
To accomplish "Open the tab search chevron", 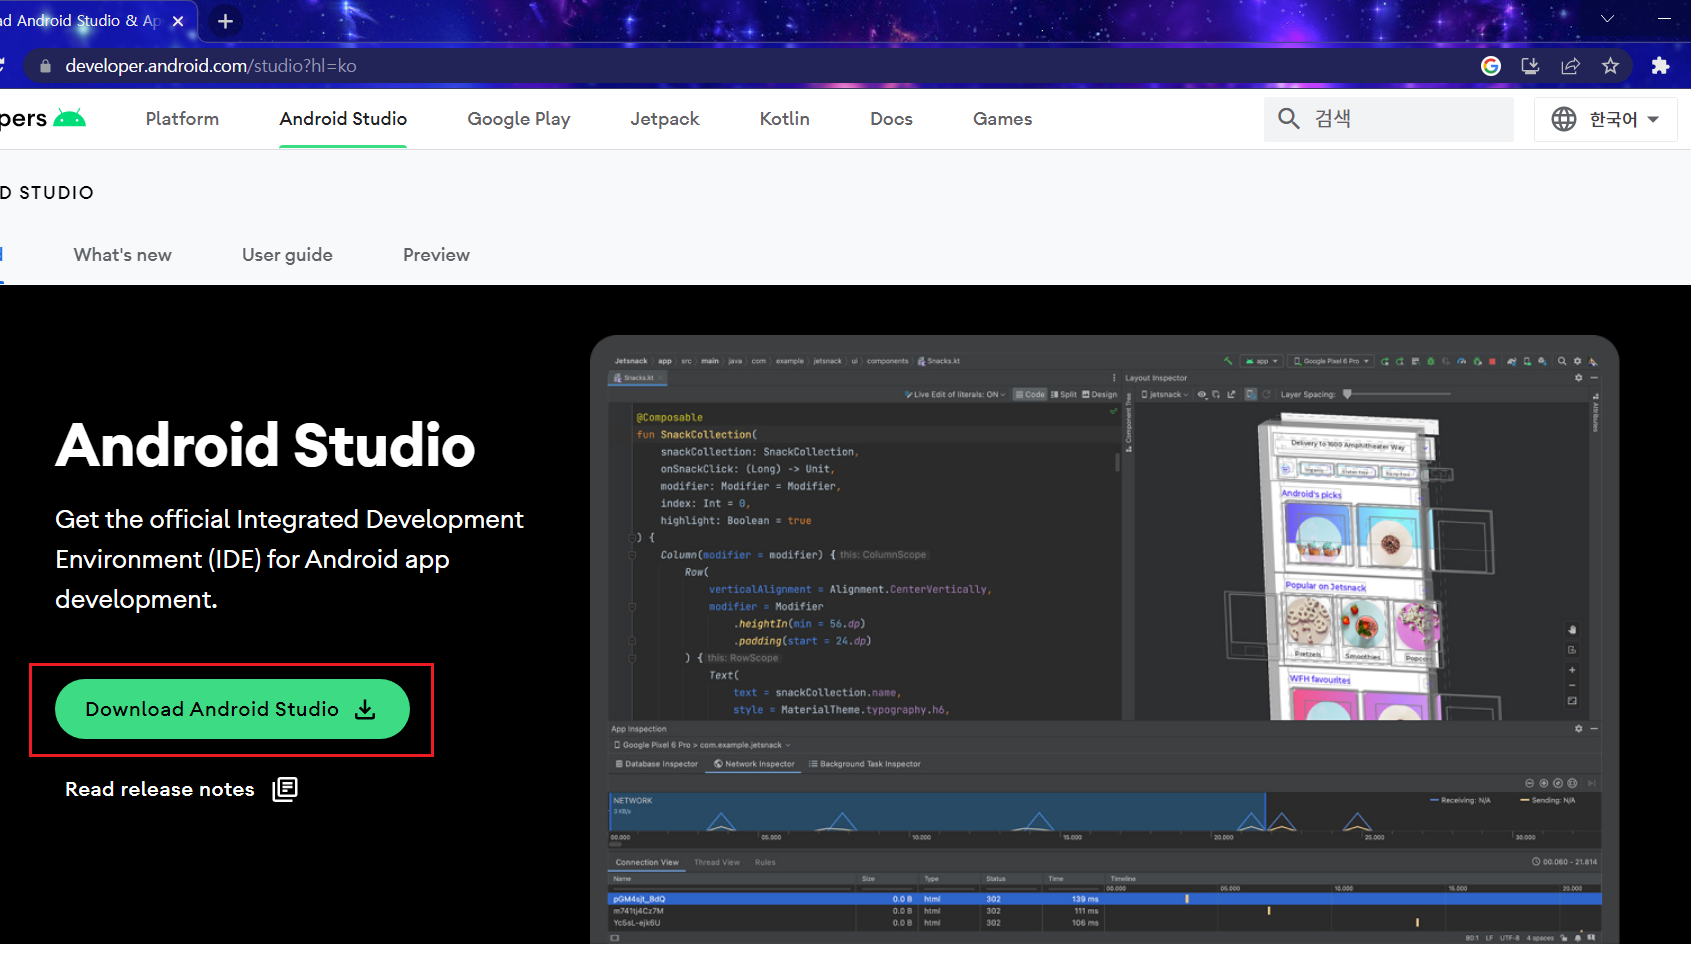I will pos(1607,19).
